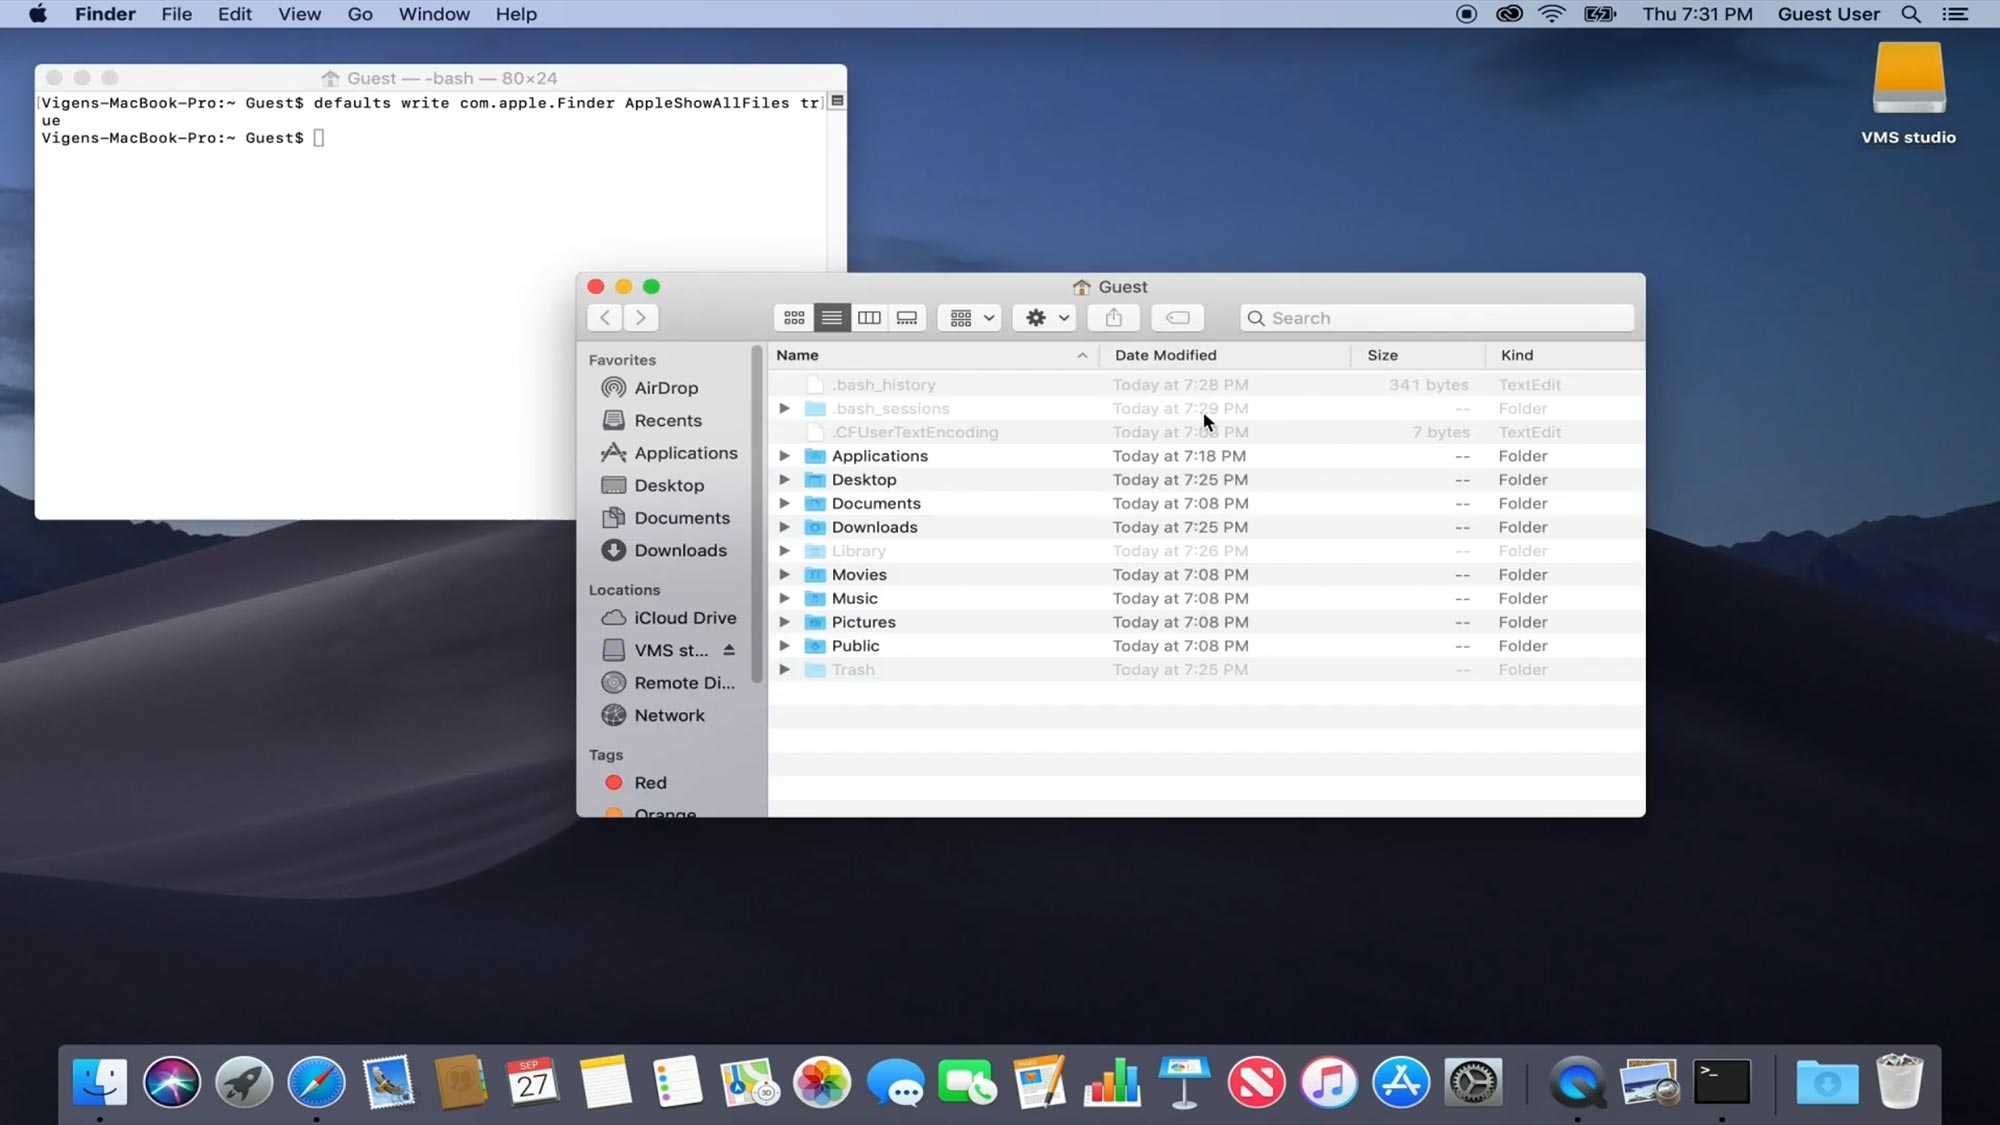Click the Share toolbar button

(1114, 318)
